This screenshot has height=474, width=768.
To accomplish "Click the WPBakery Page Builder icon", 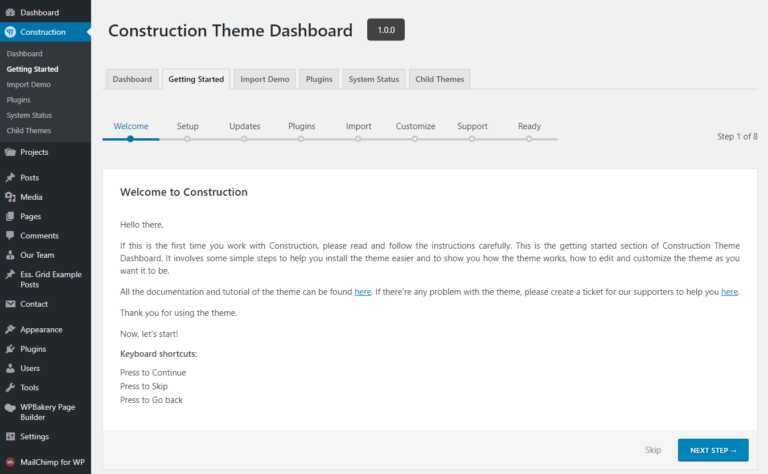I will tap(10, 407).
